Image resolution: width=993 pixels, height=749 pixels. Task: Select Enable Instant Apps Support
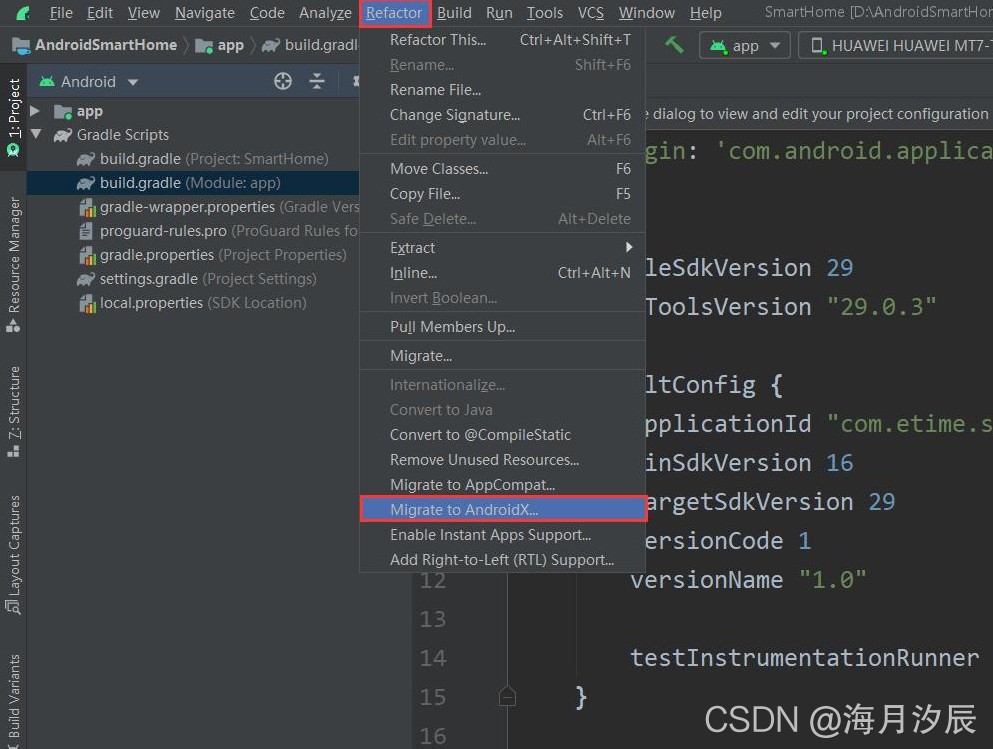[503, 534]
